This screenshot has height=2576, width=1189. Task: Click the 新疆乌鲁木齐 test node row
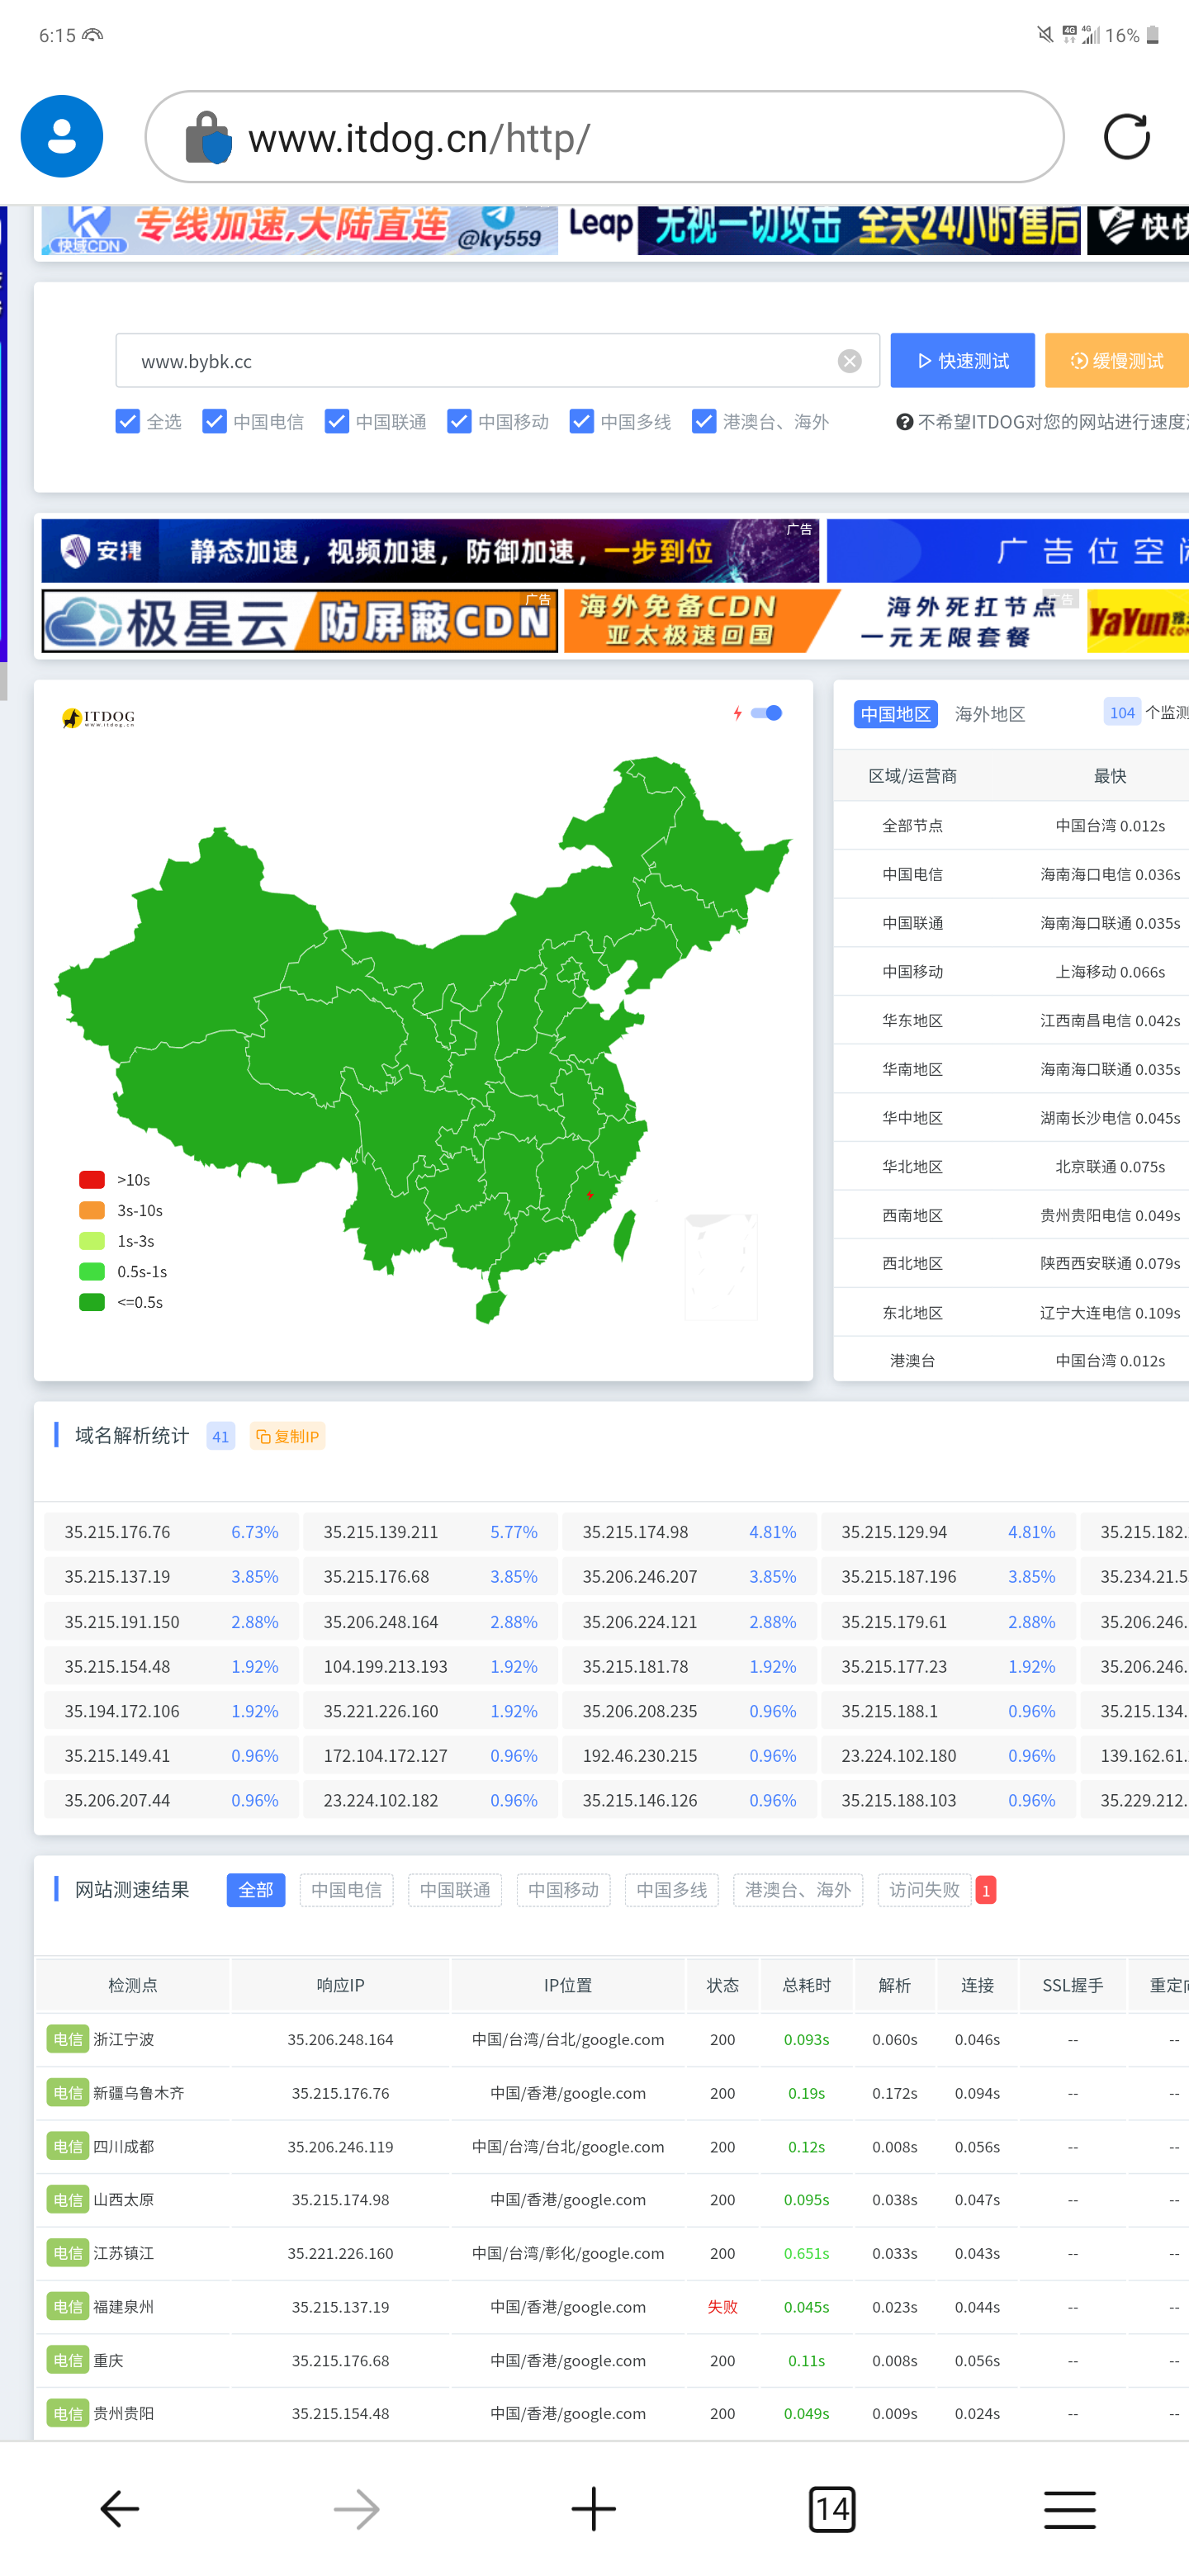point(612,2093)
